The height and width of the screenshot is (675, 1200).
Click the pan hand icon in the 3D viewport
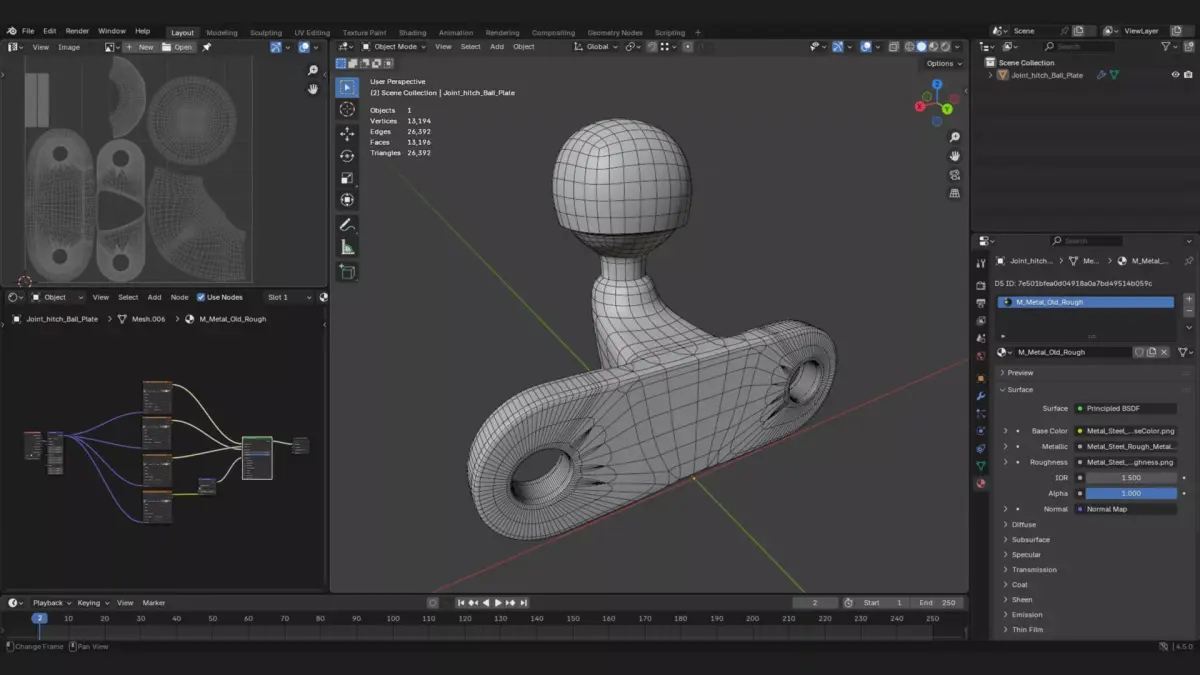pyautogui.click(x=955, y=156)
